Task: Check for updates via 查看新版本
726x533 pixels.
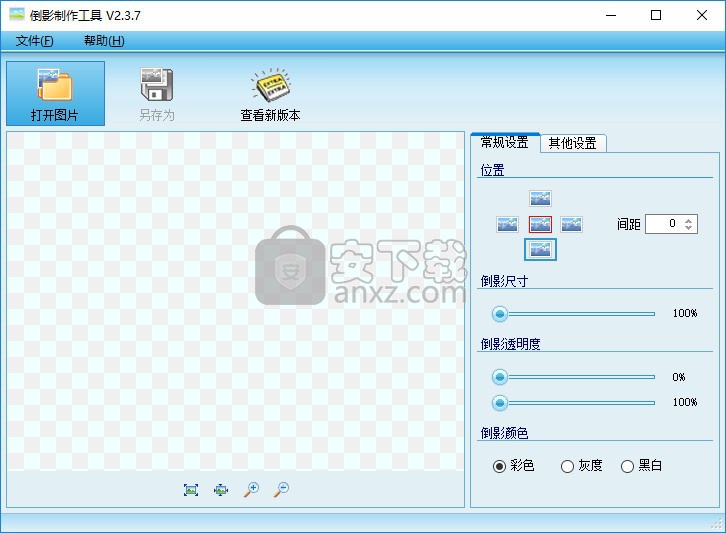Action: click(x=270, y=94)
